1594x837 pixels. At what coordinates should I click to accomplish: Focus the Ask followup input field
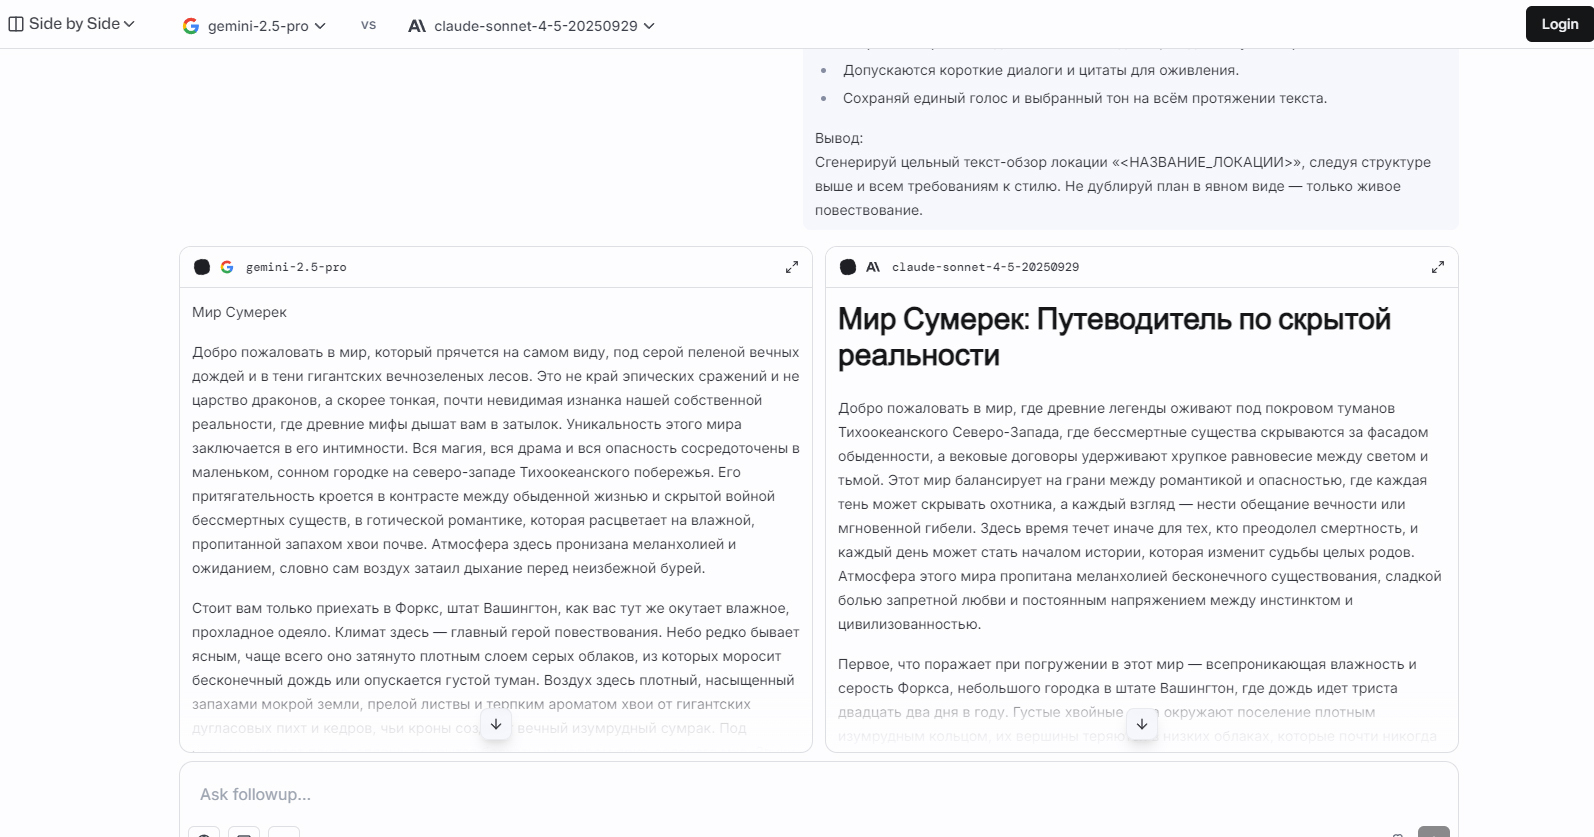click(800, 794)
